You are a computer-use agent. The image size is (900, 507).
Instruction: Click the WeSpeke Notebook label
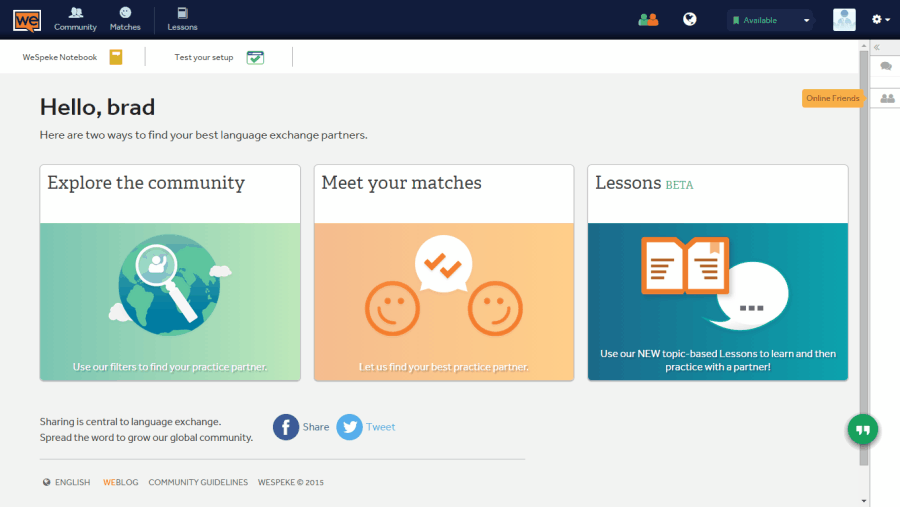tap(60, 57)
